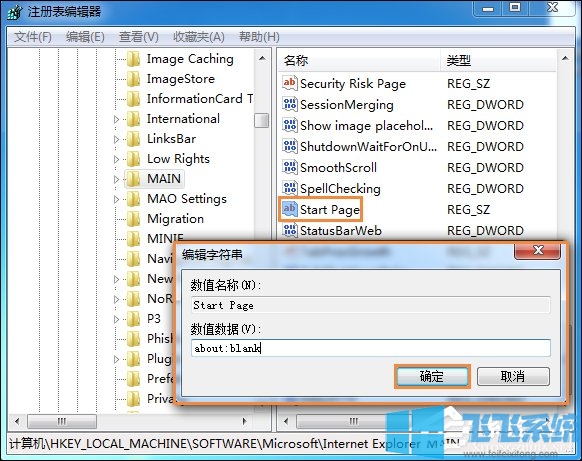
Task: Select the StatusBarWeb value name
Action: pyautogui.click(x=341, y=230)
